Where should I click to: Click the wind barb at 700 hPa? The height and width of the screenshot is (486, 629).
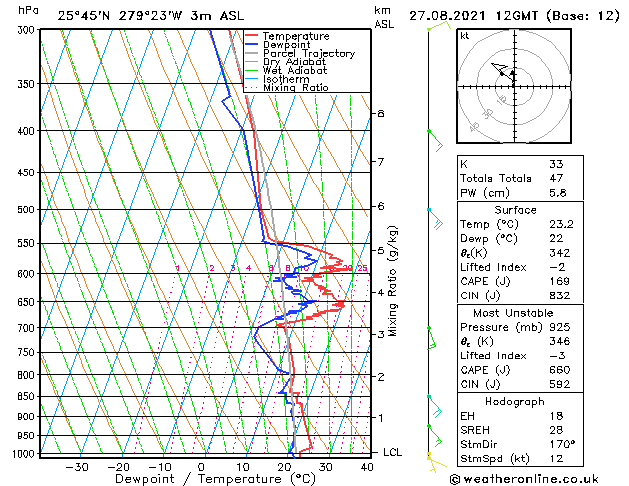click(432, 338)
